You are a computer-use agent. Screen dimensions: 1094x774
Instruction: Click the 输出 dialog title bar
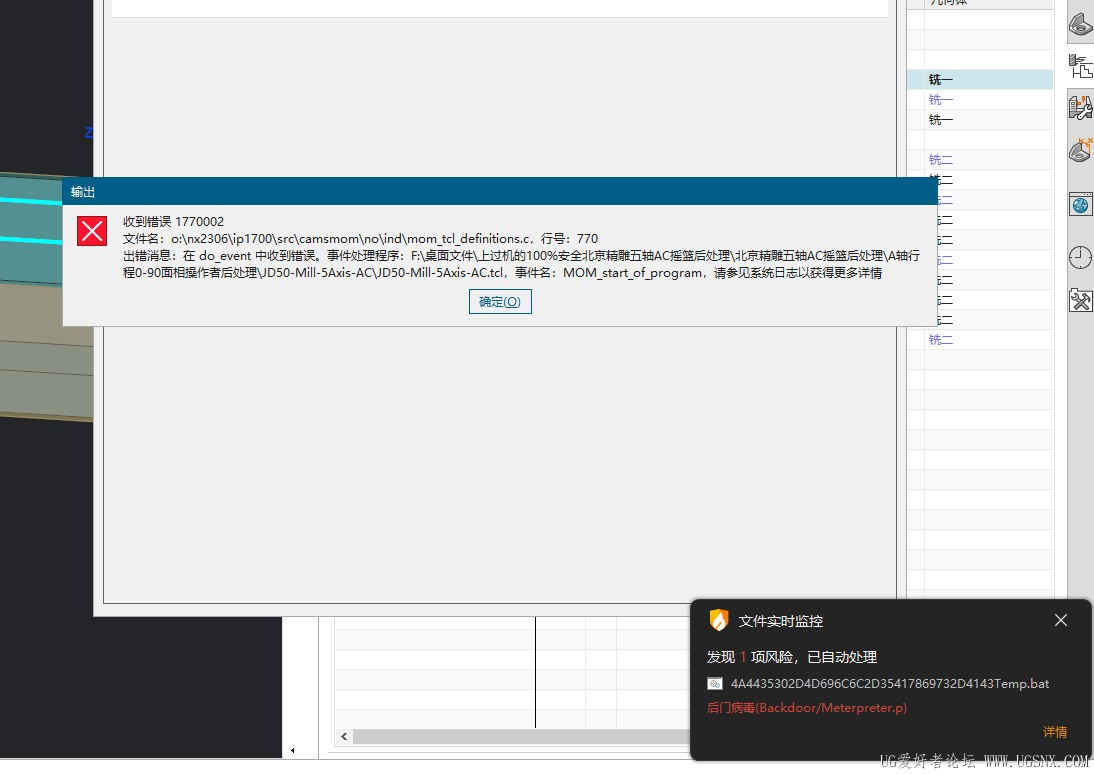coord(500,191)
